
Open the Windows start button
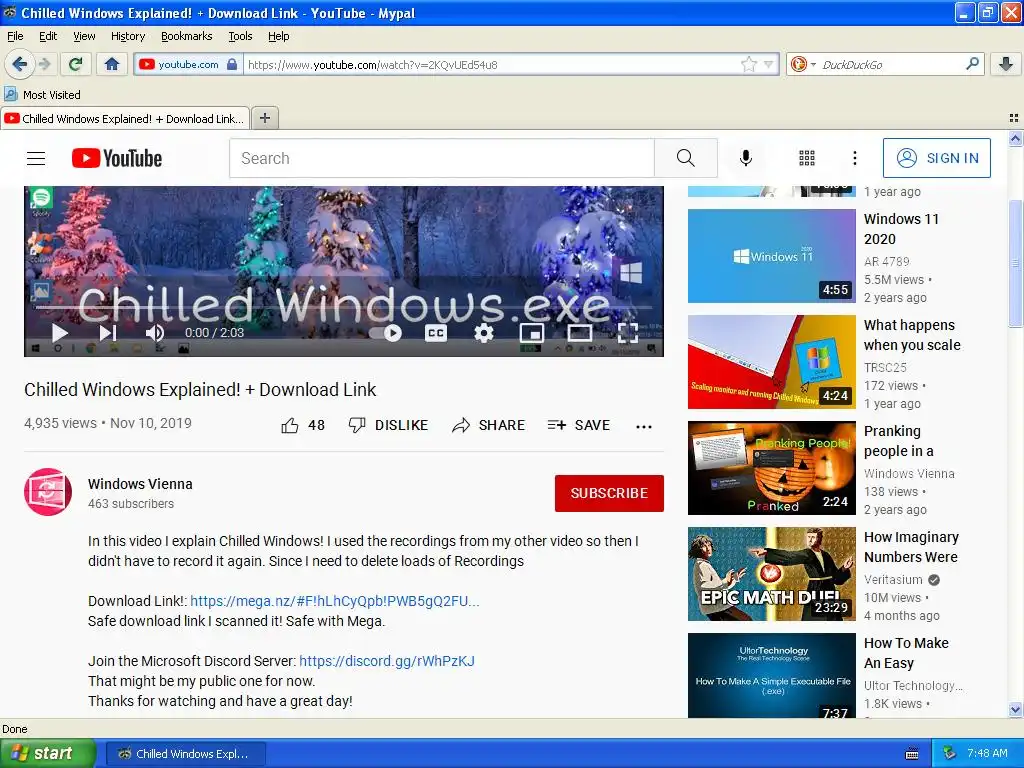48,754
